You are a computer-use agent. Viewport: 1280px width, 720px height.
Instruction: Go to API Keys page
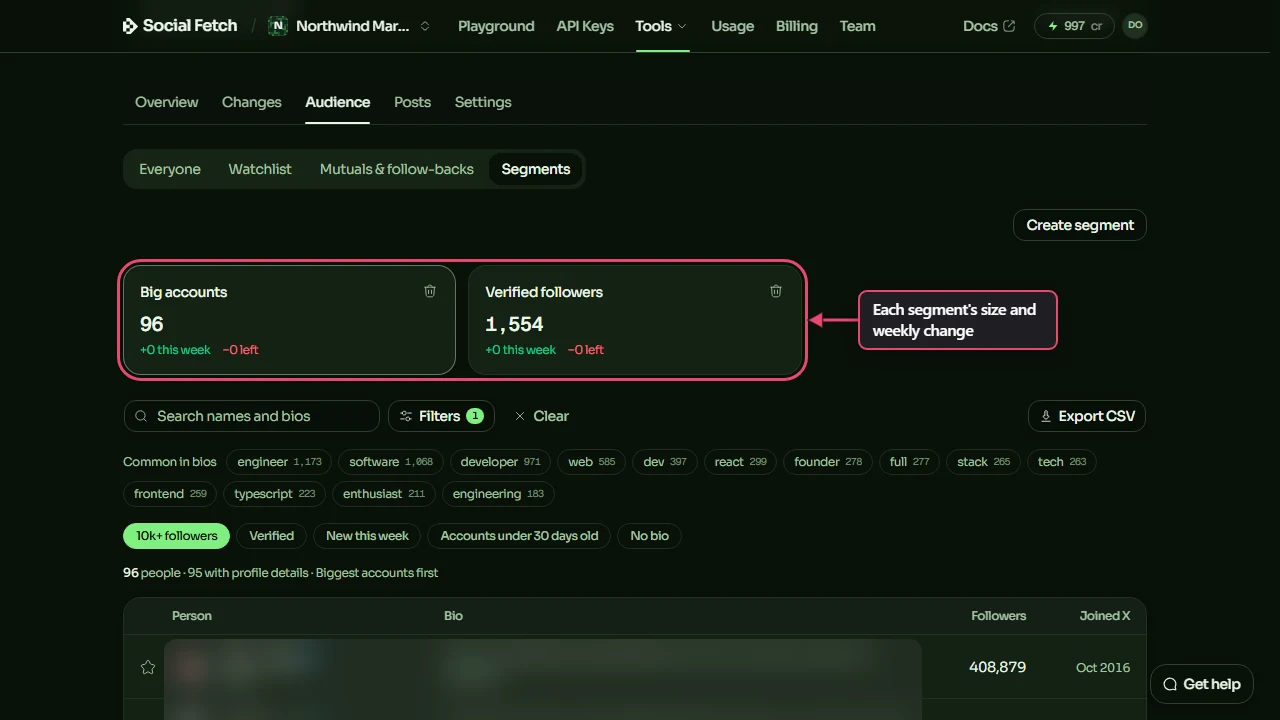pyautogui.click(x=585, y=26)
